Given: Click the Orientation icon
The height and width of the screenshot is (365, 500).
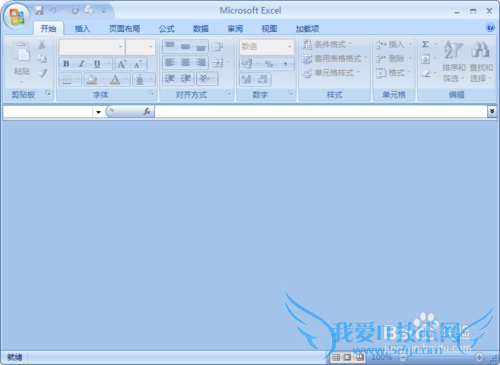Looking at the screenshot, I should (x=204, y=79).
